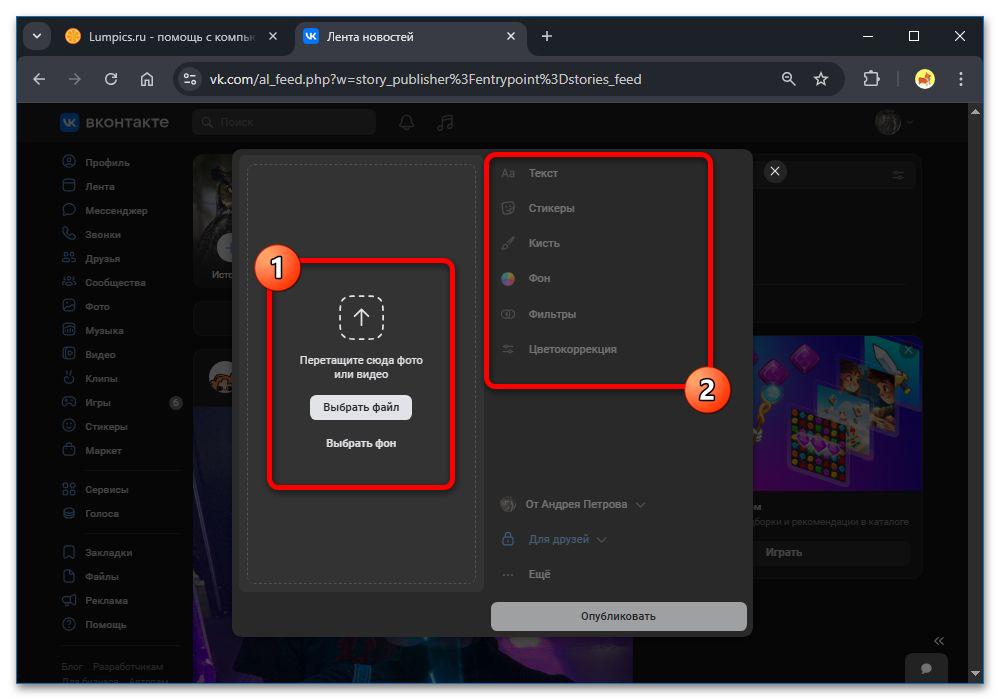
Task: Close the story editor with X button
Action: (x=775, y=171)
